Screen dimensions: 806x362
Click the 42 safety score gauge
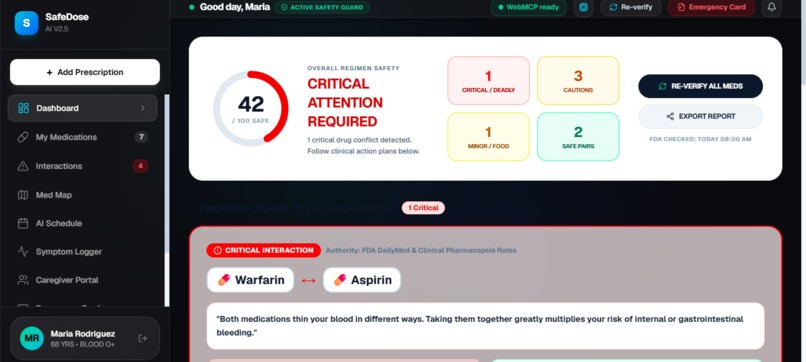pyautogui.click(x=251, y=108)
